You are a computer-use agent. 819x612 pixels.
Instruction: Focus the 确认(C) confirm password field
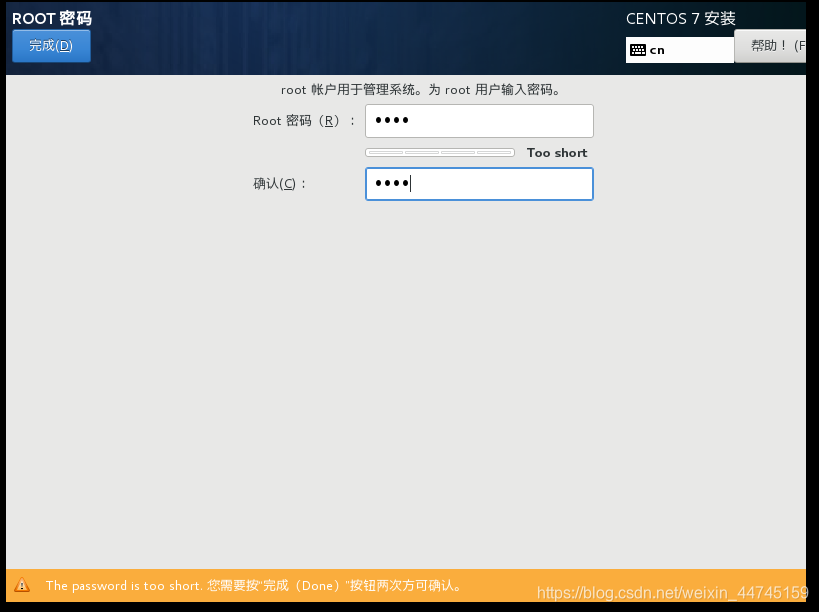click(479, 184)
